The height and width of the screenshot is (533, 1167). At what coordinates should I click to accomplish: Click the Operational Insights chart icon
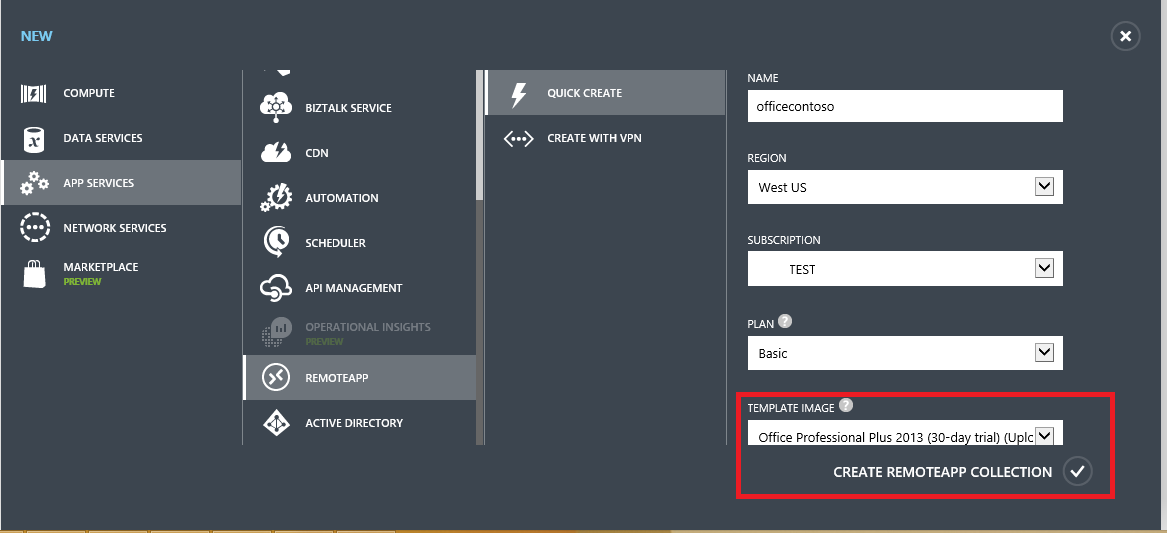click(276, 333)
